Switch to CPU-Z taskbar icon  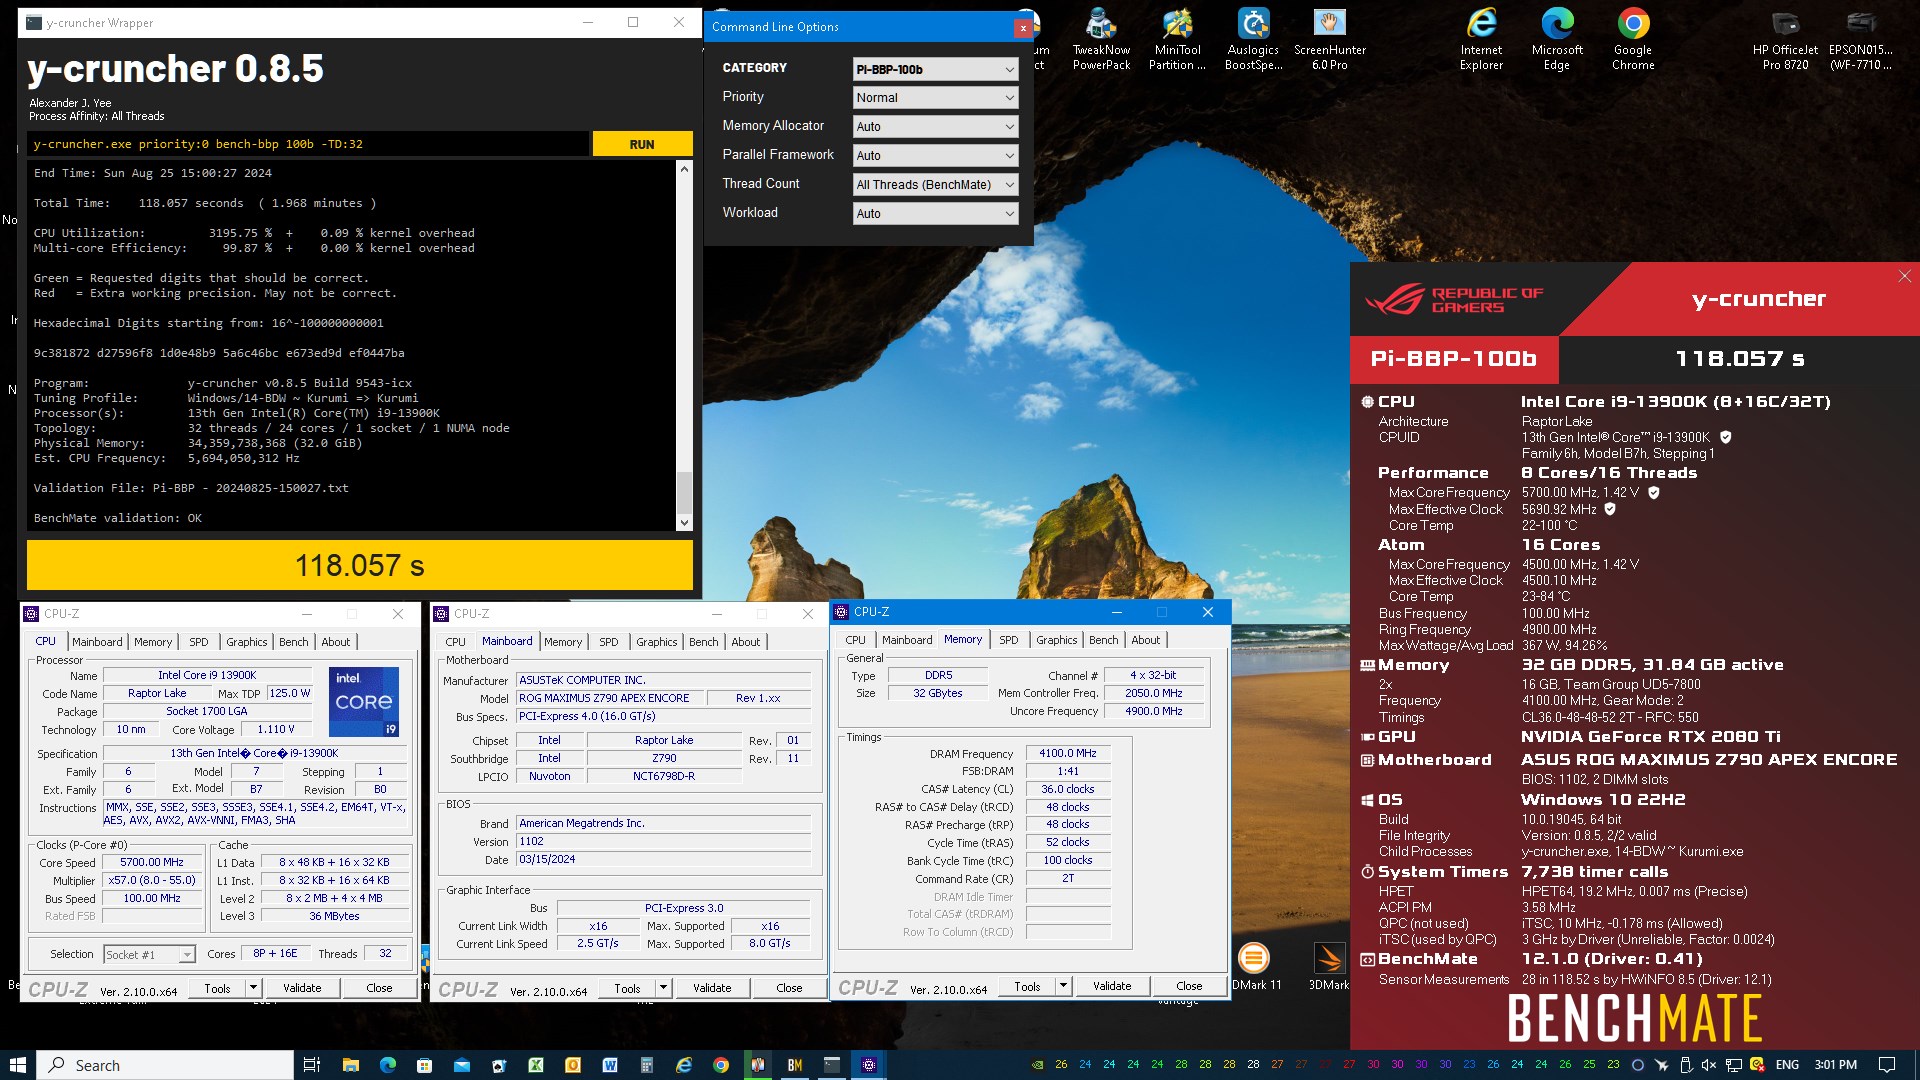pyautogui.click(x=869, y=1065)
